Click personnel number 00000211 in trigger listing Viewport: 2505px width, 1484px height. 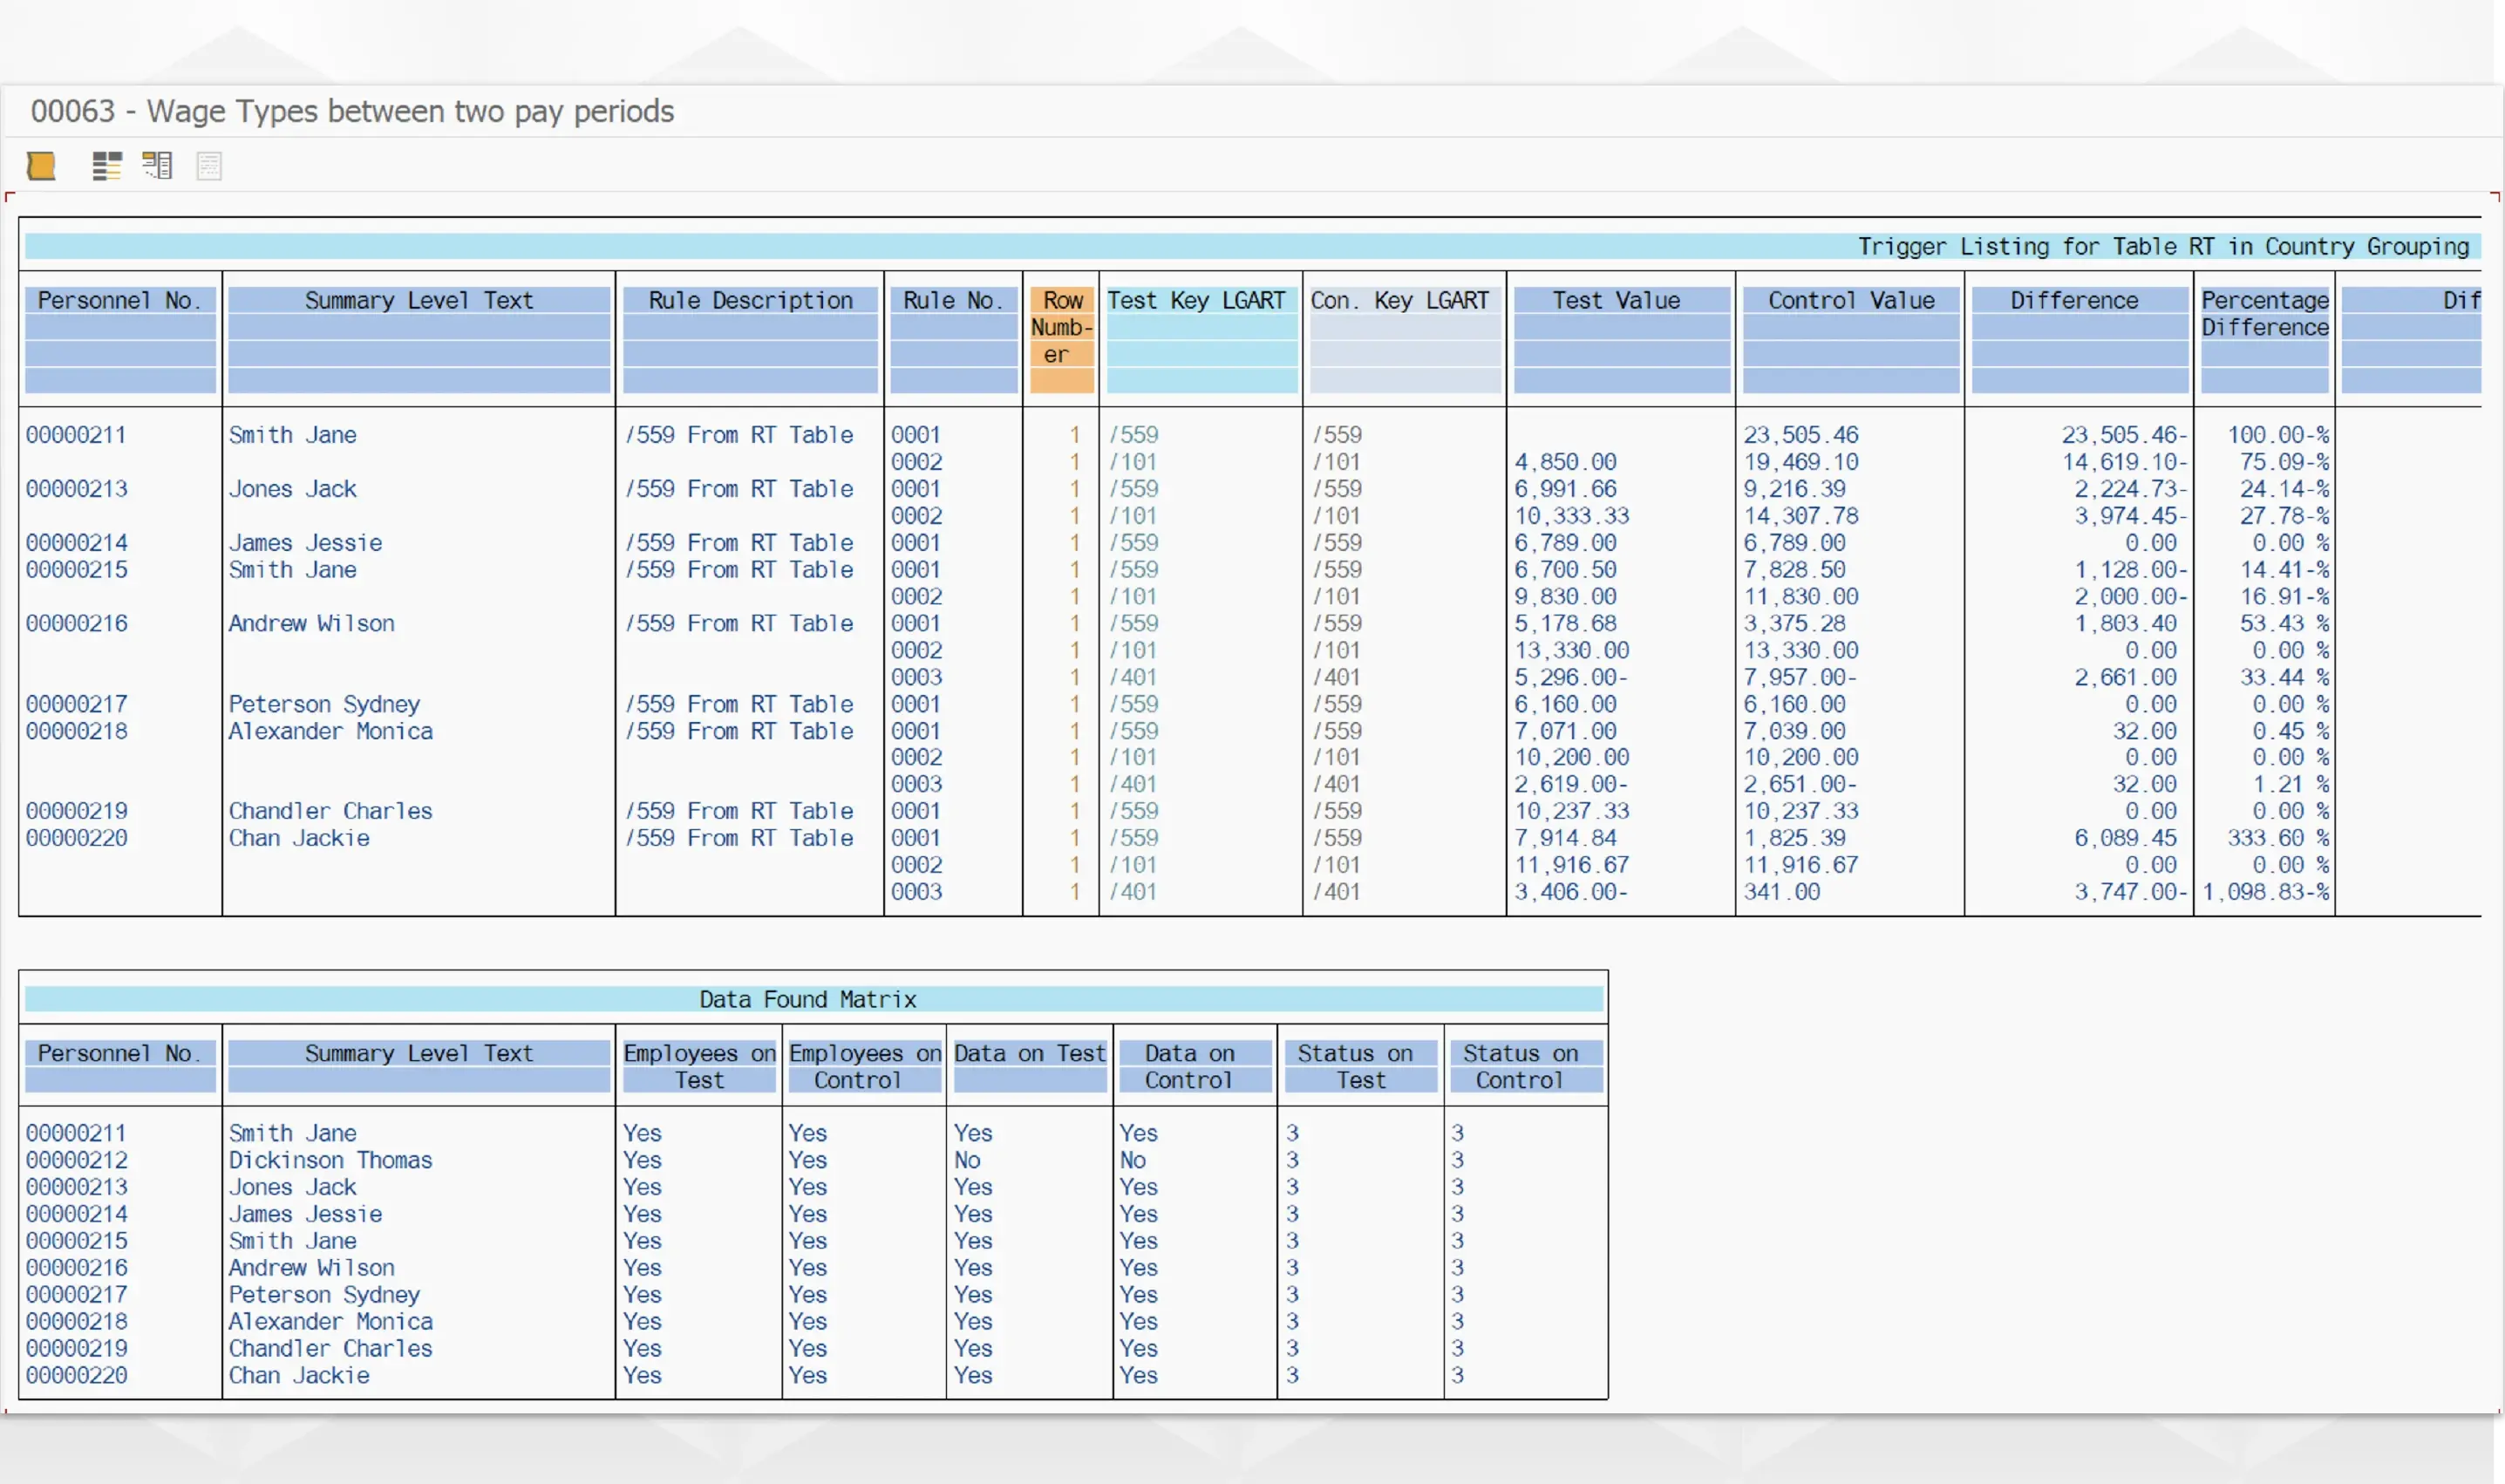76,436
